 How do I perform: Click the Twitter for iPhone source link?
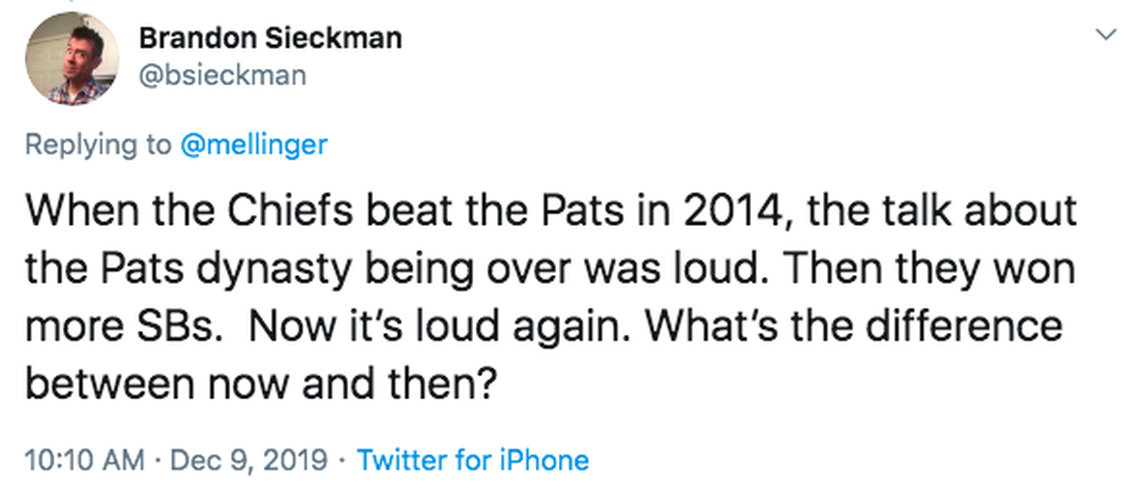pos(473,460)
